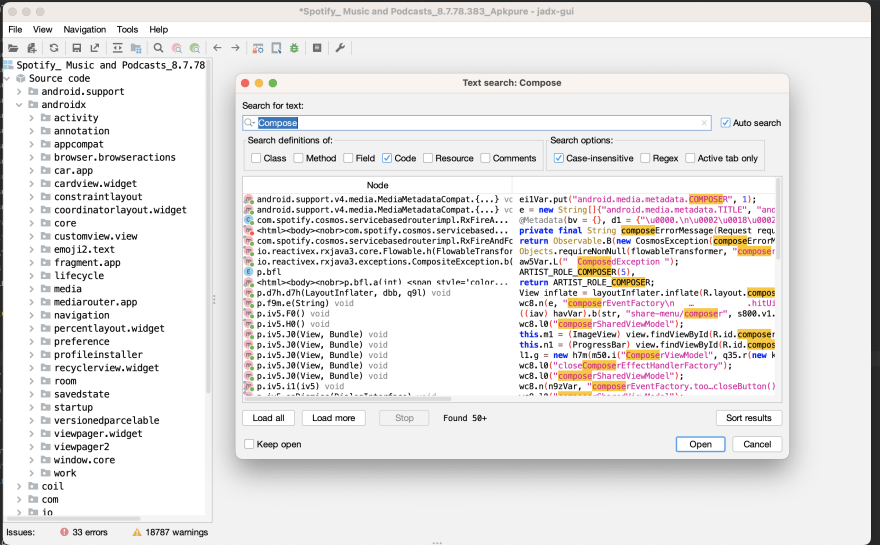
Task: Toggle the Auto search checkbox
Action: click(725, 123)
